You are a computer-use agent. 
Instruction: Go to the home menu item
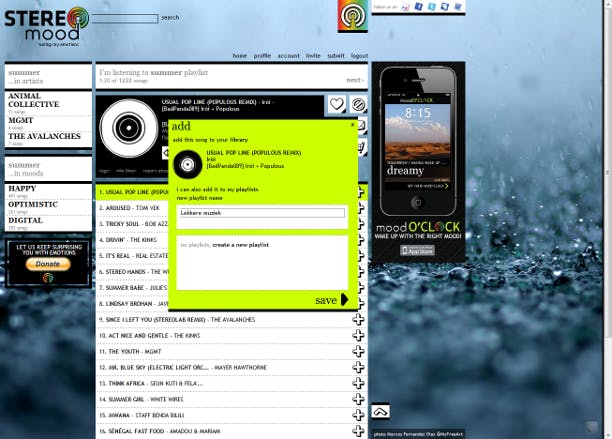click(240, 56)
